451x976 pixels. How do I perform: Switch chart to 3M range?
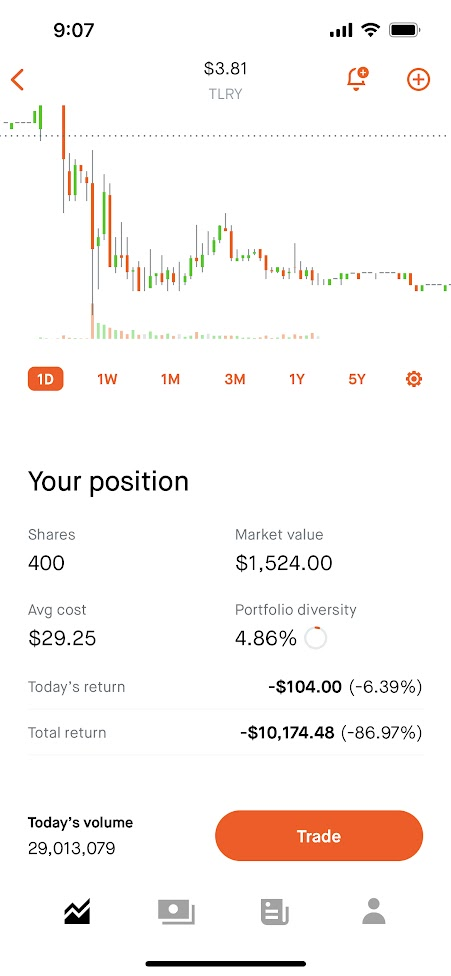pyautogui.click(x=235, y=379)
